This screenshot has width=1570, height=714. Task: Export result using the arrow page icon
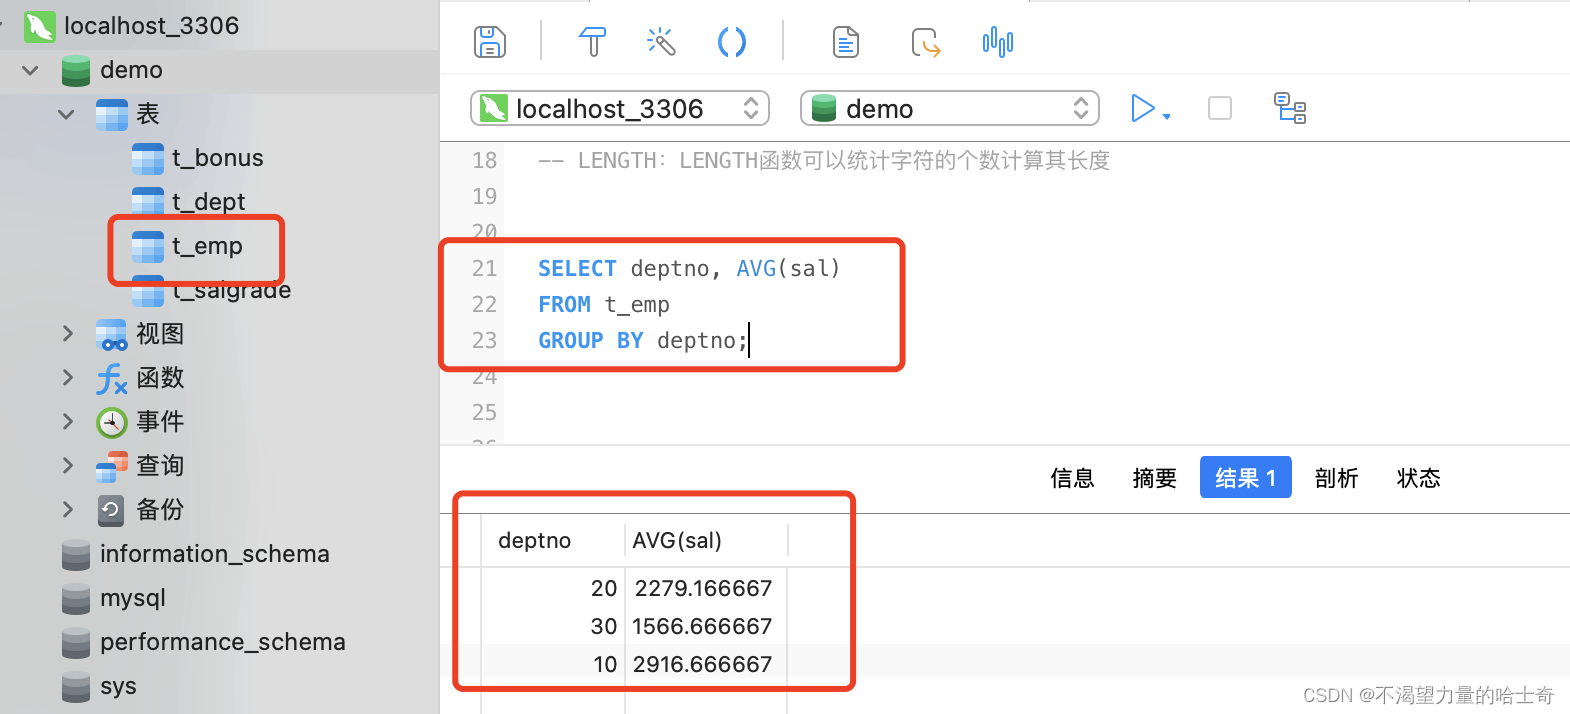click(x=926, y=43)
